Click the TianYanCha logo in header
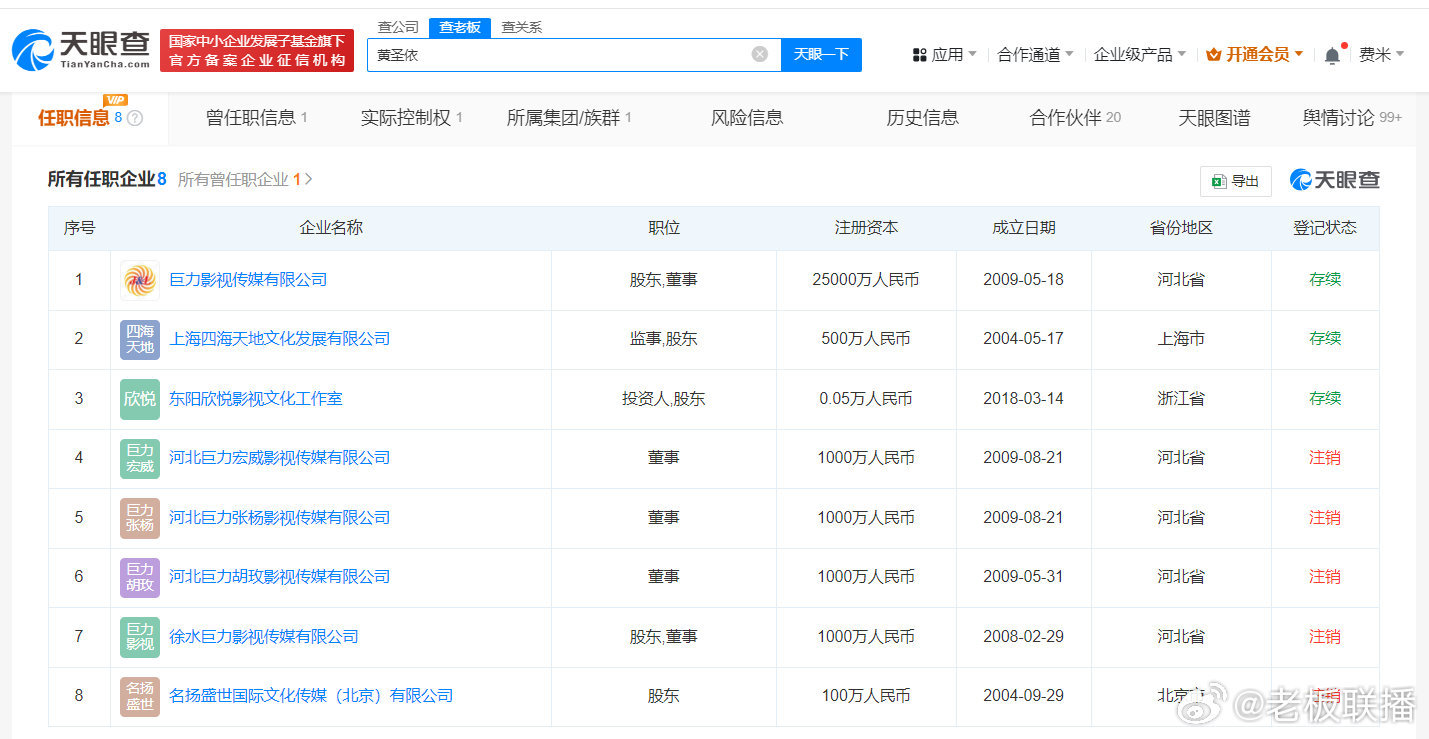This screenshot has height=739, width=1429. pos(80,50)
